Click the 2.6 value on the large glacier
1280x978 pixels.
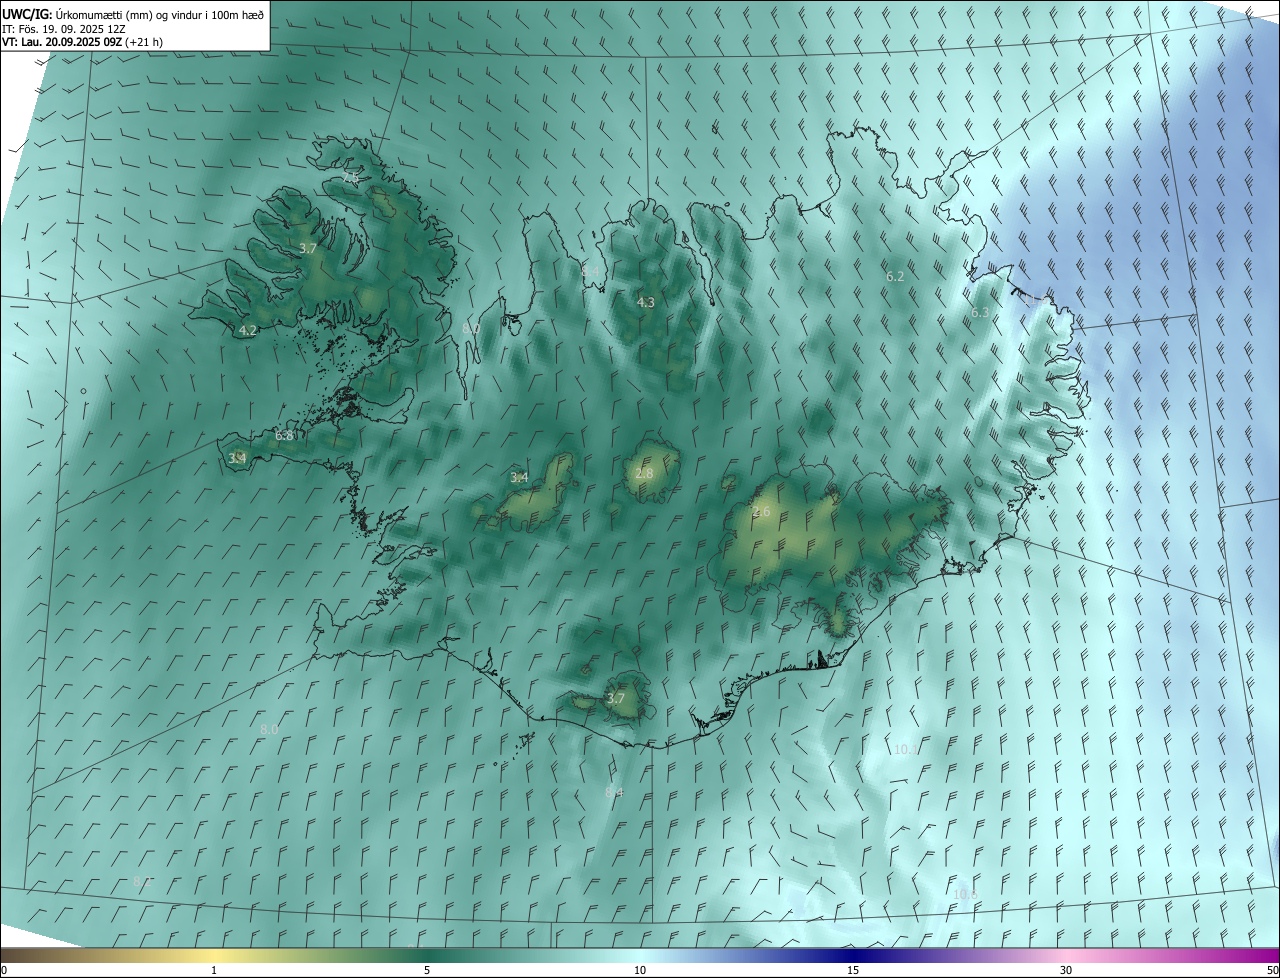tap(761, 512)
